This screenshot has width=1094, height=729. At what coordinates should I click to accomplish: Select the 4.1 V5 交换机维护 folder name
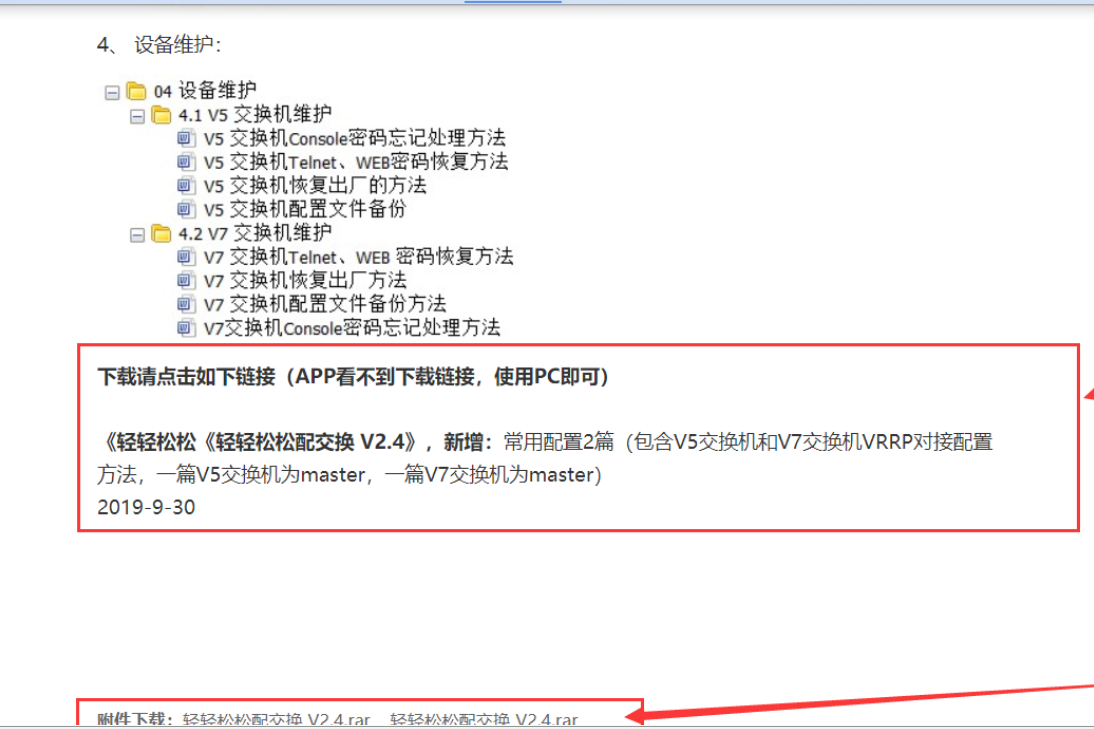[255, 114]
